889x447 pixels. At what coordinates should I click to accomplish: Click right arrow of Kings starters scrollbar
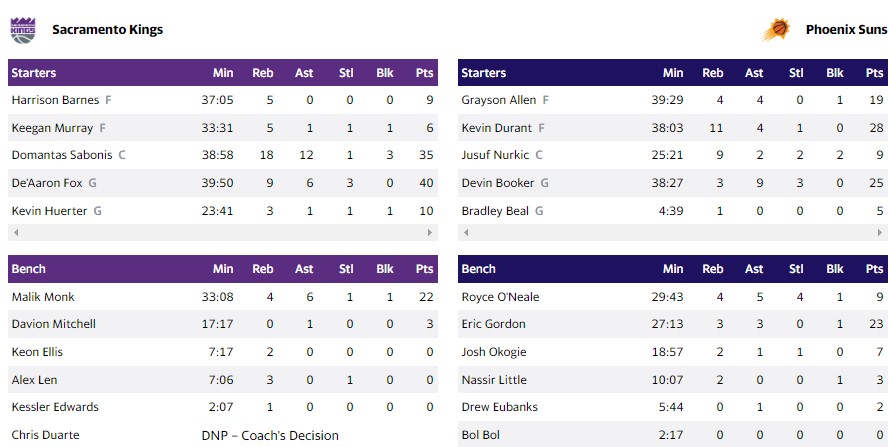point(433,233)
